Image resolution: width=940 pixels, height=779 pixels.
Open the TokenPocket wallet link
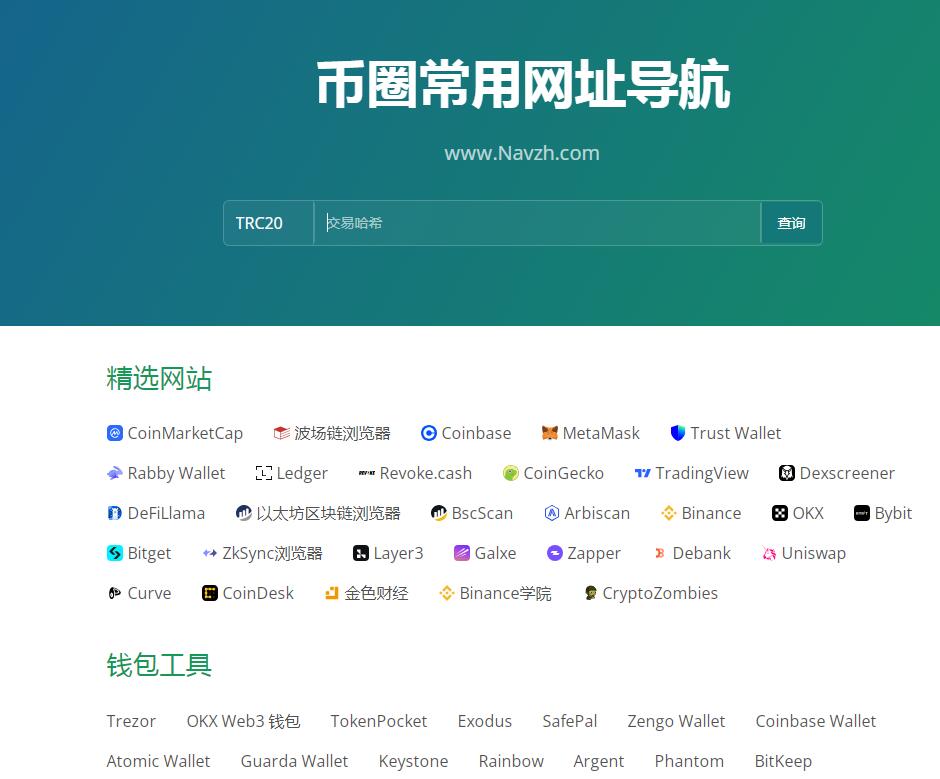378,721
